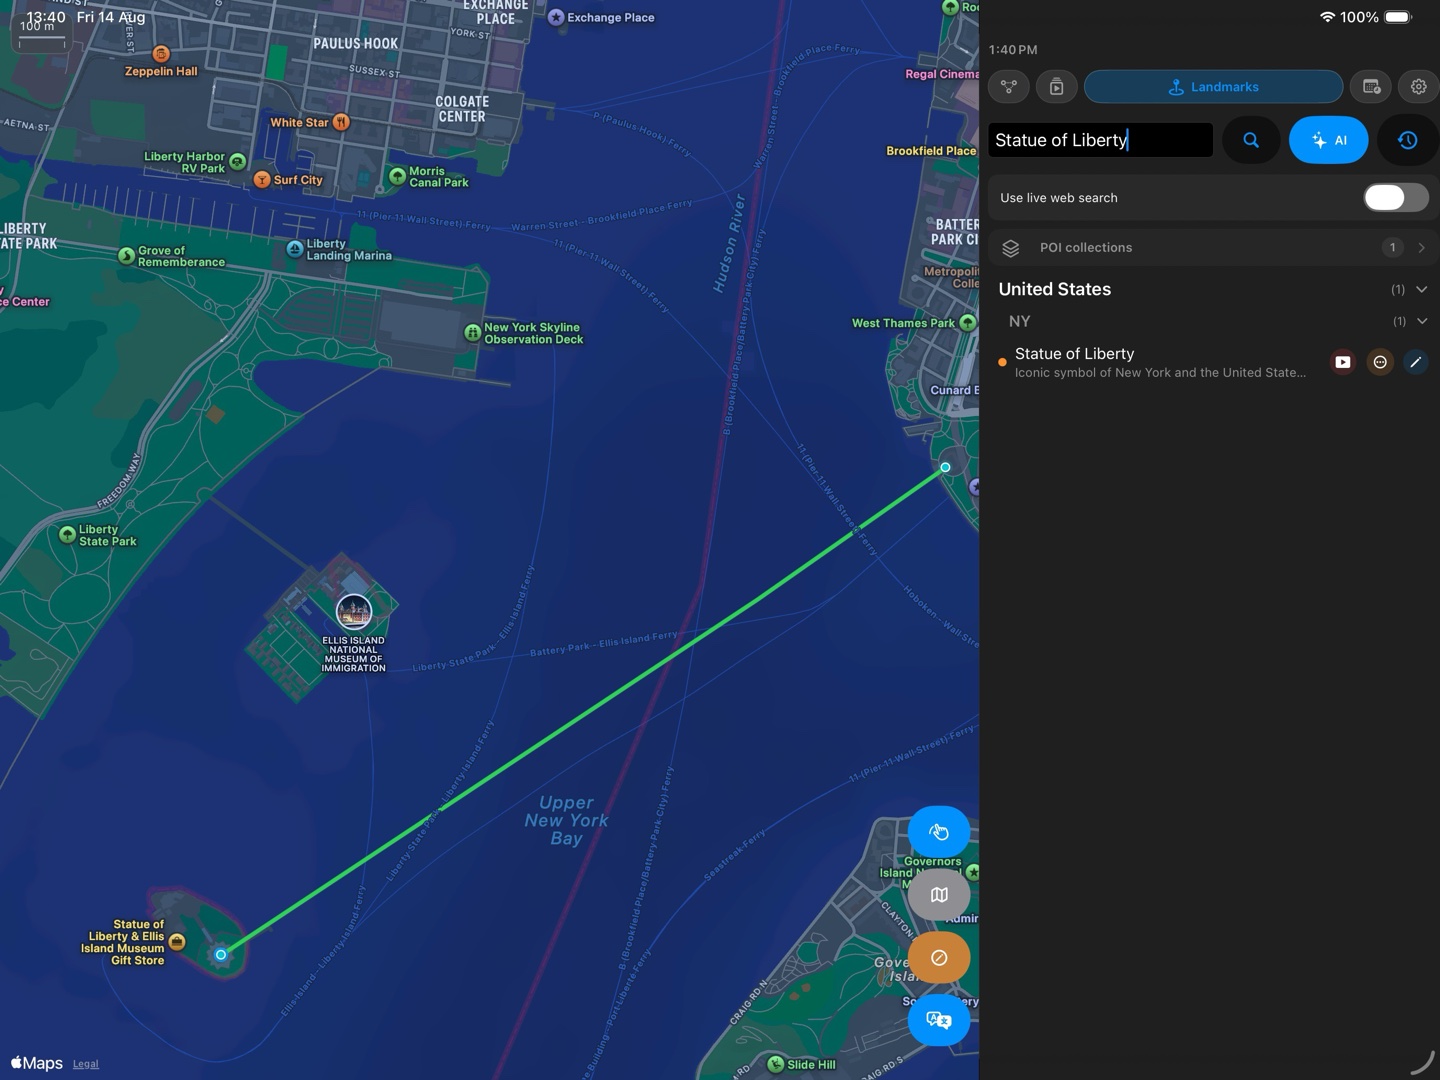The width and height of the screenshot is (1440, 1080).
Task: Collapse the NY group
Action: point(1421,321)
